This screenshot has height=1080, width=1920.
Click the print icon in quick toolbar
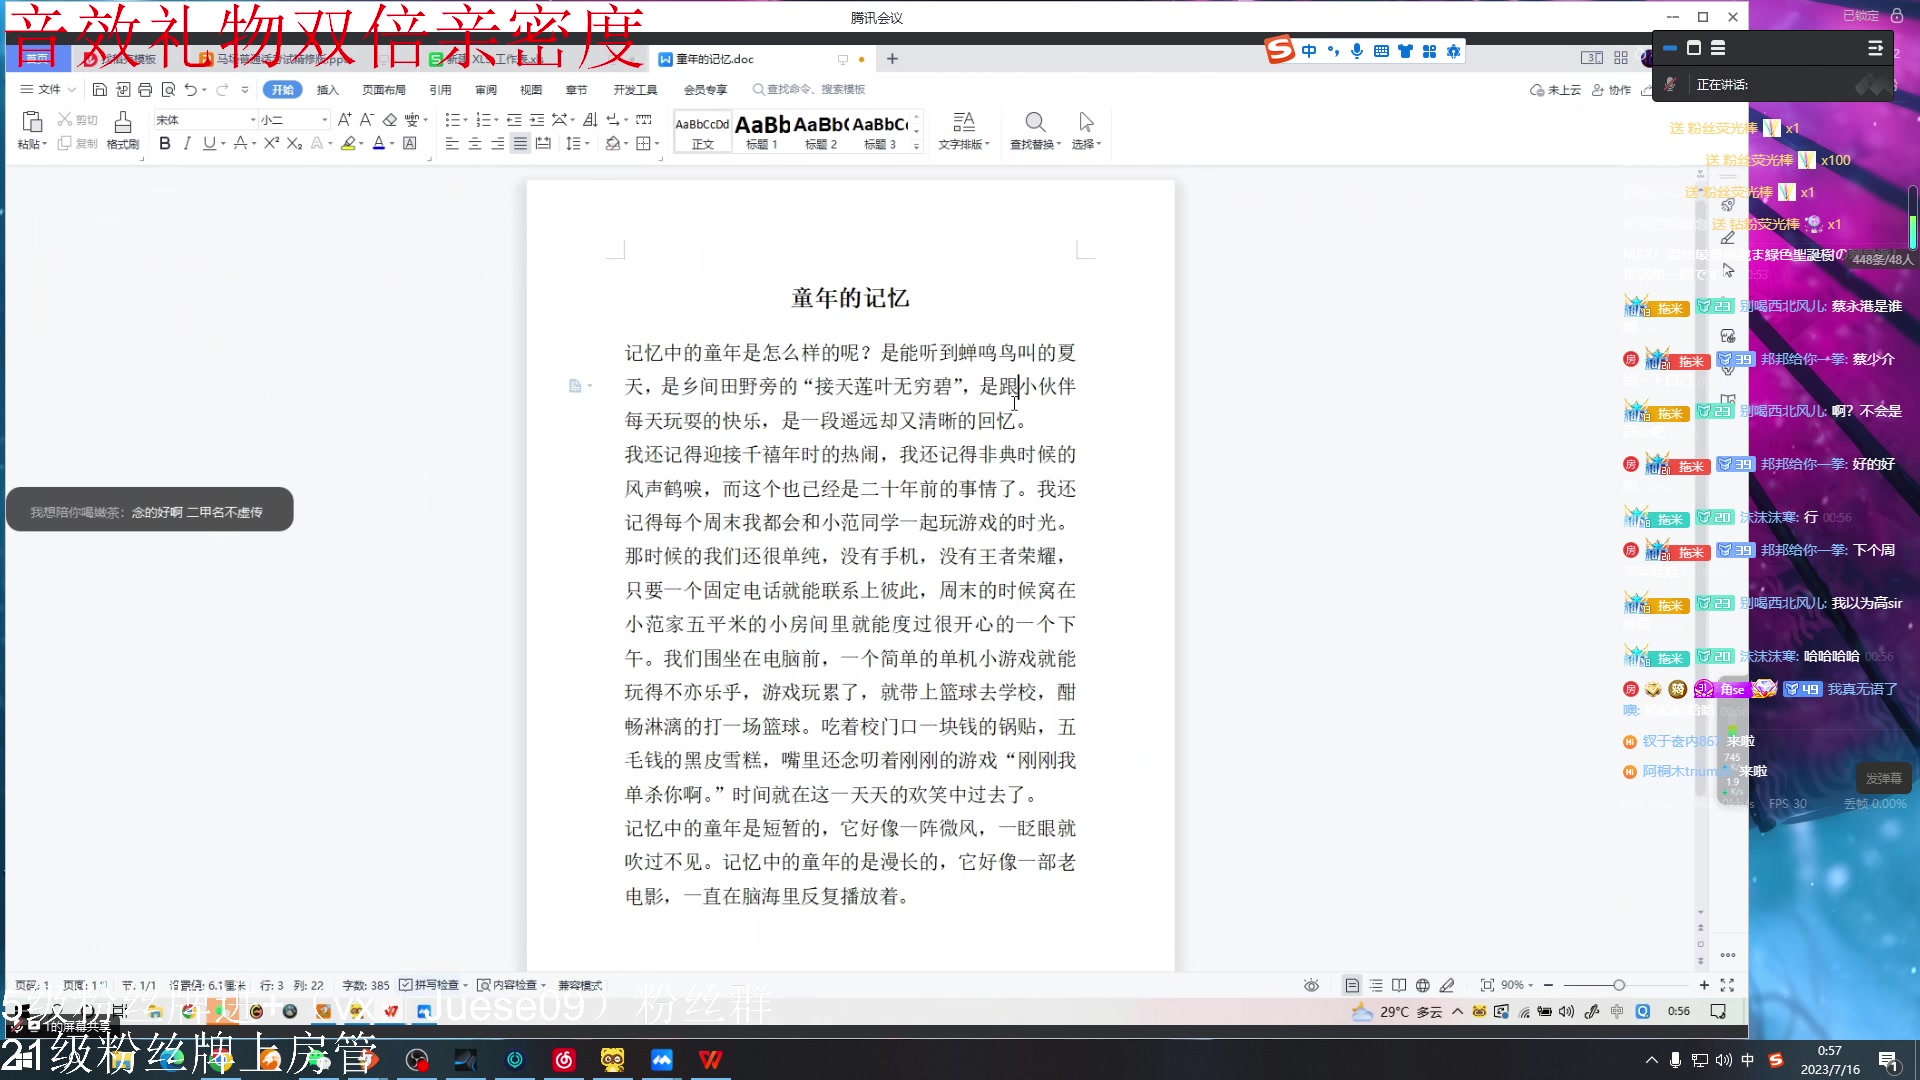click(145, 90)
